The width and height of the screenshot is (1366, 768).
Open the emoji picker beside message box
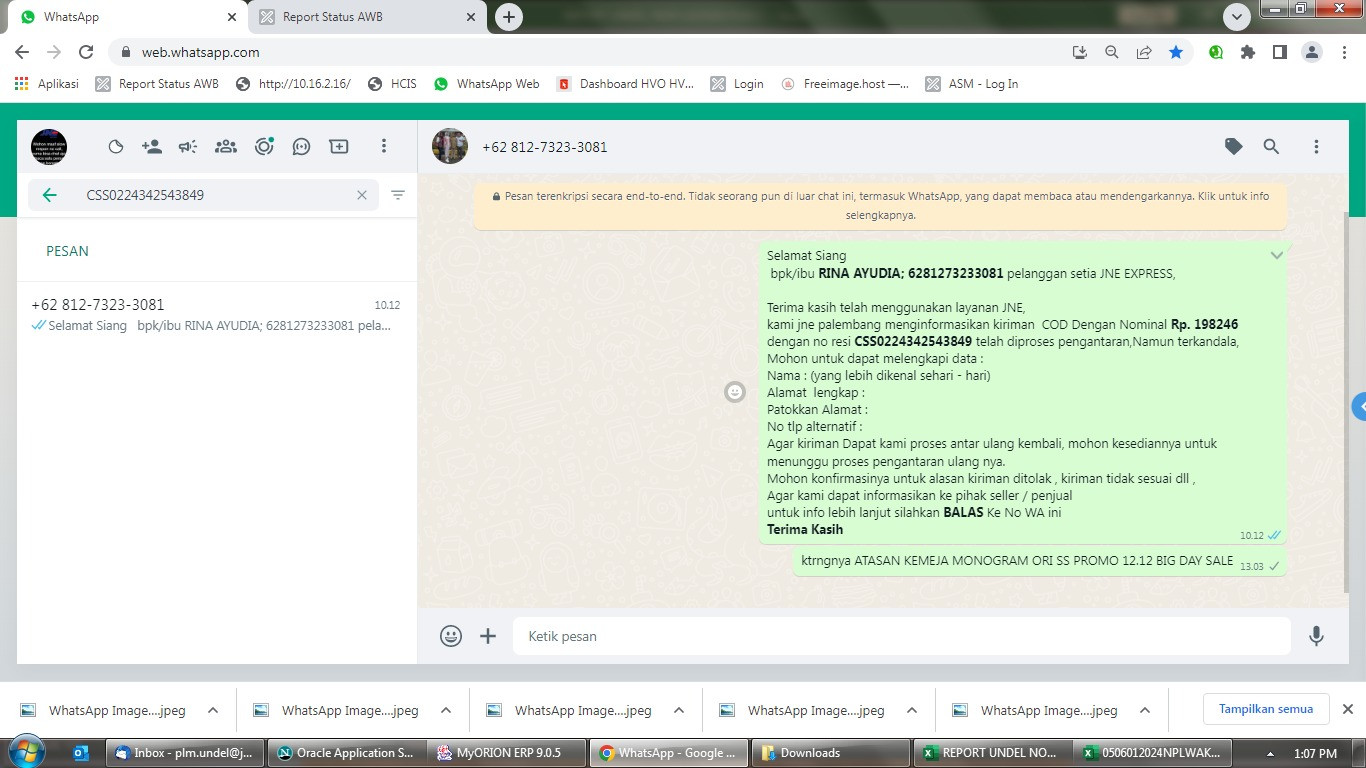[x=451, y=636]
